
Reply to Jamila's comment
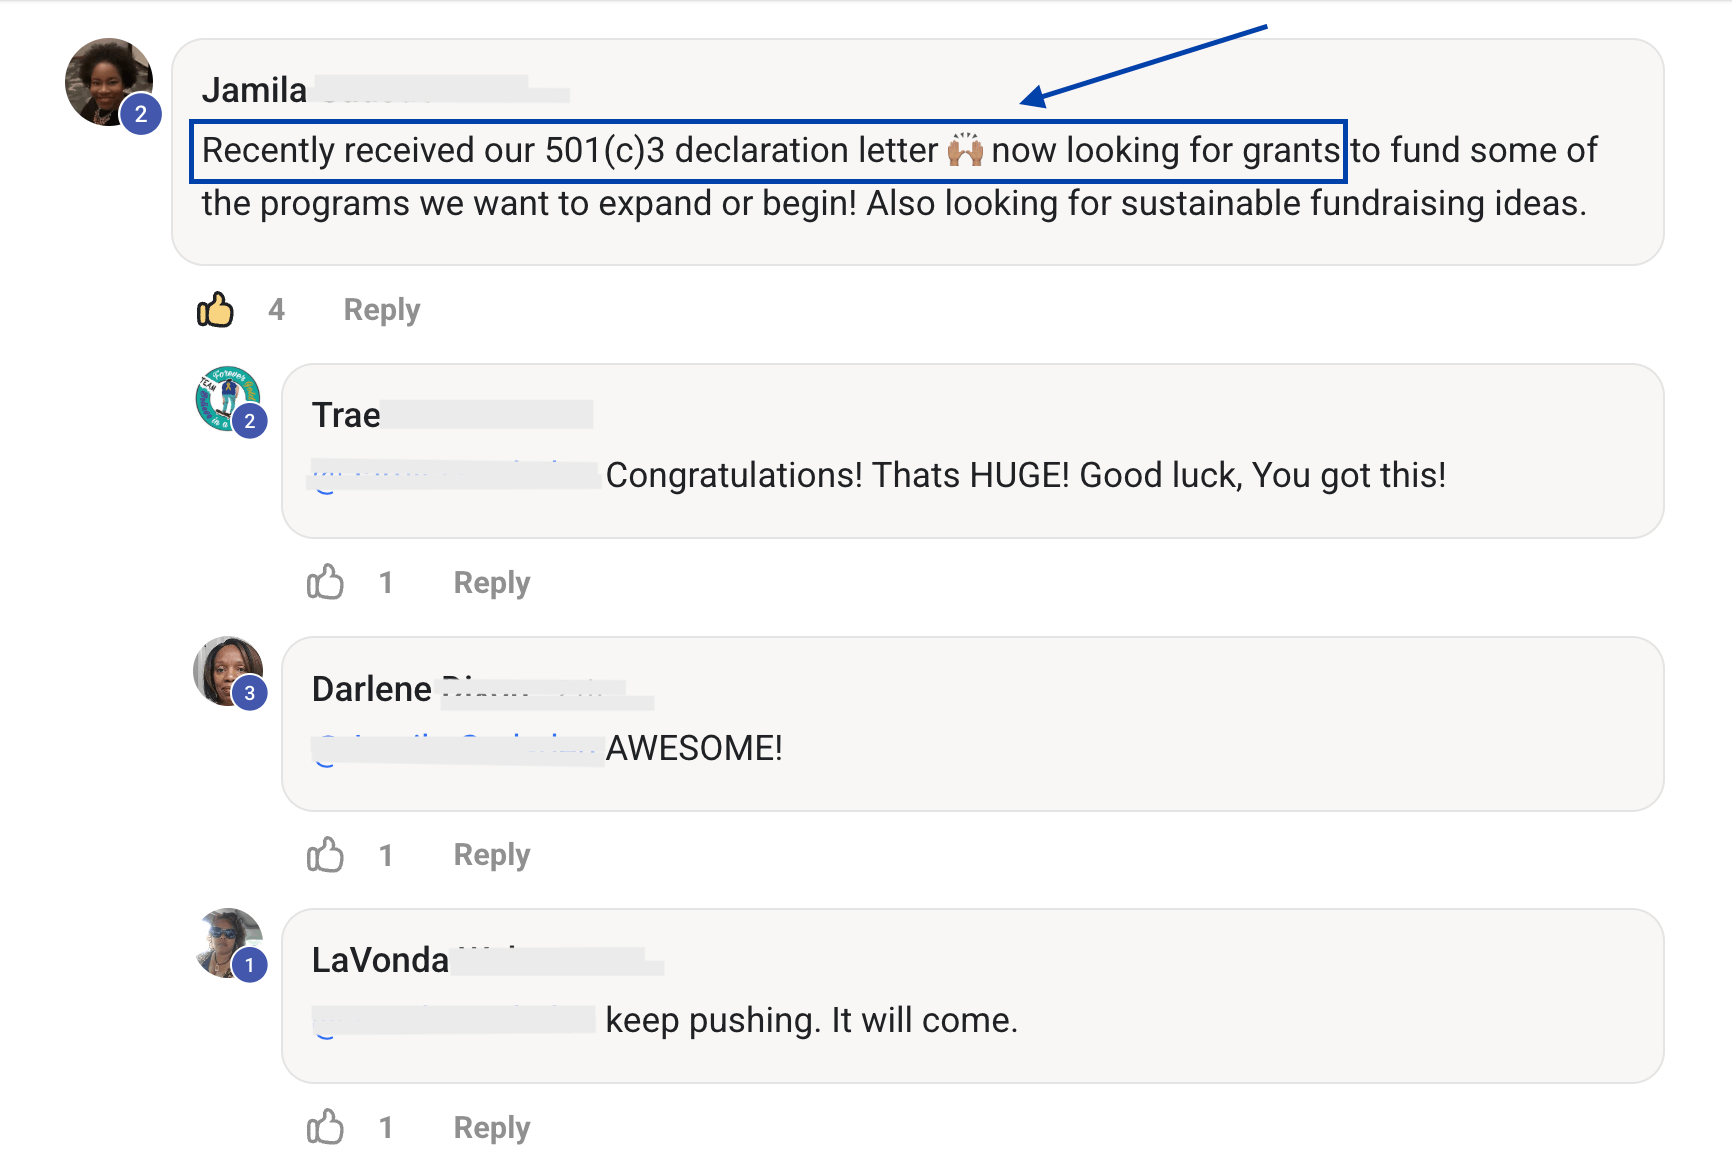[382, 310]
